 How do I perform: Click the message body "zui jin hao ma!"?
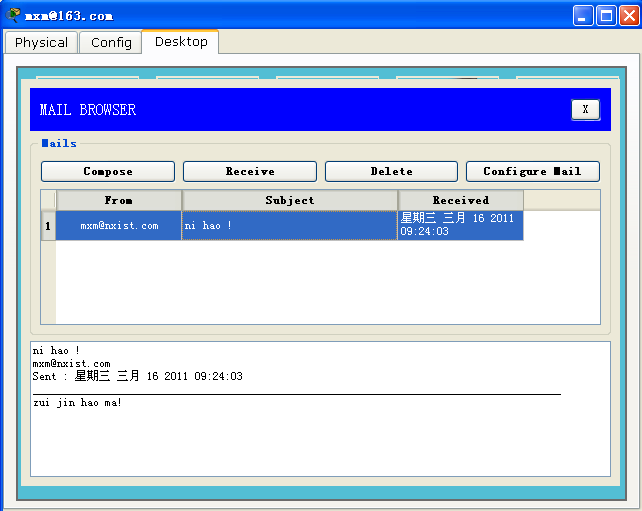click(77, 403)
